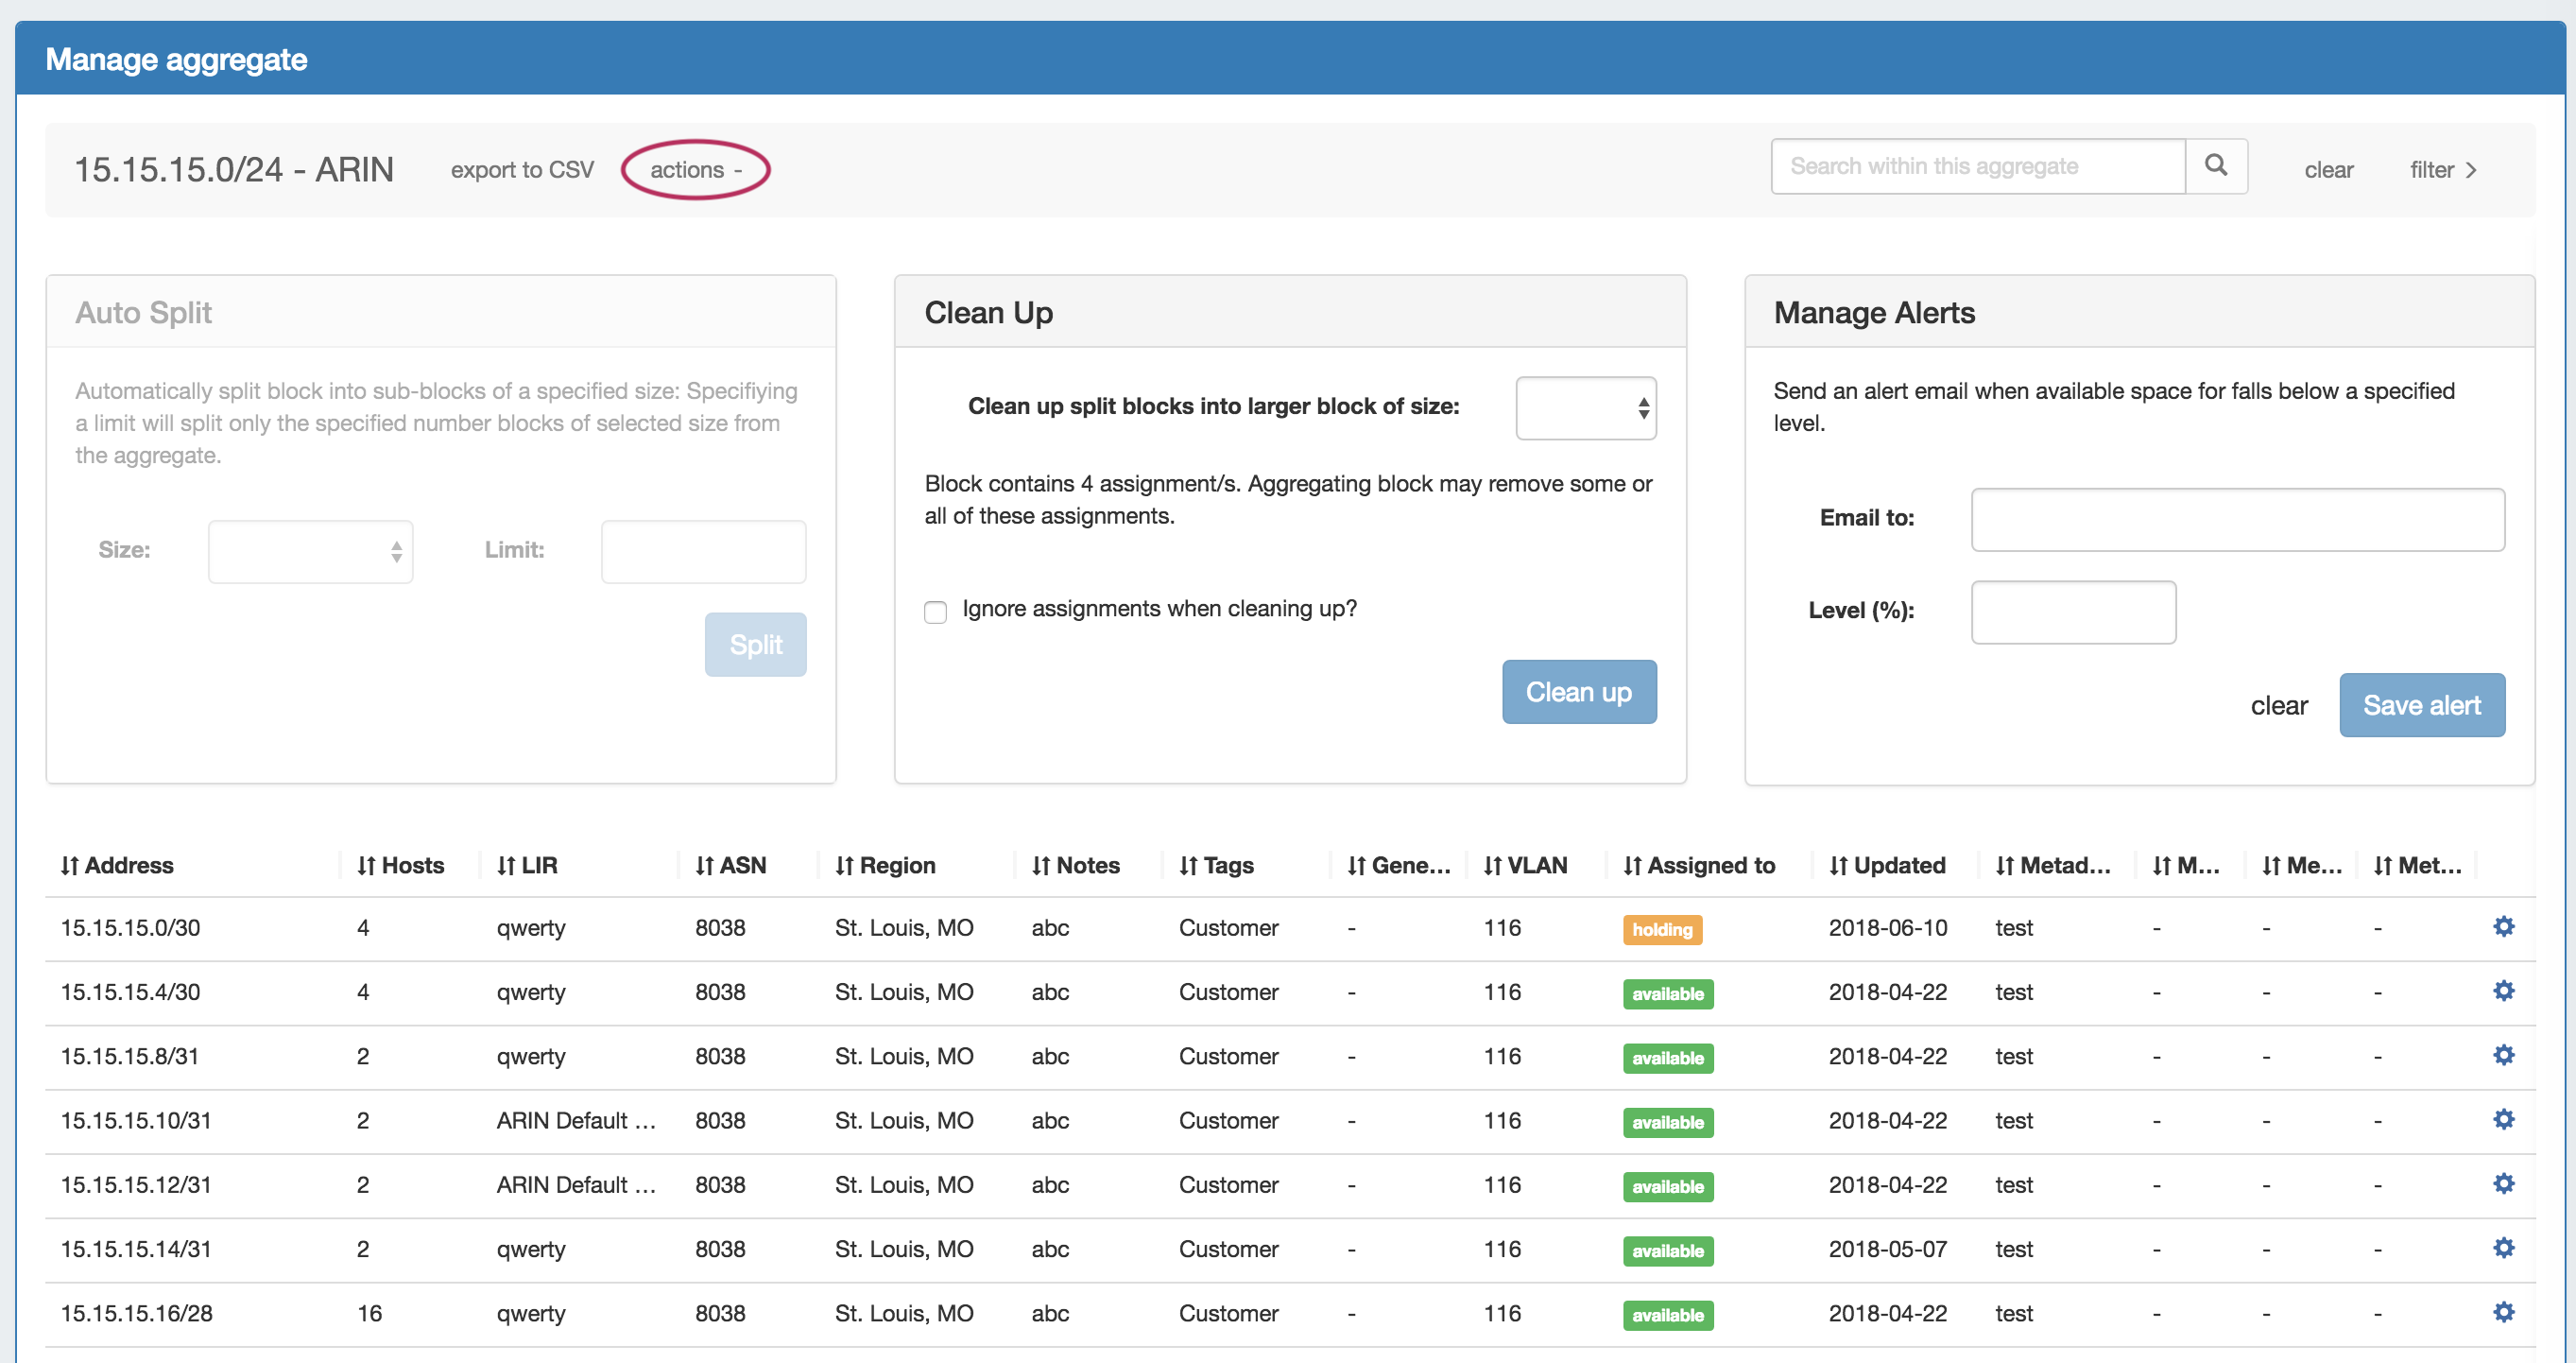Click the Email to input field
The width and height of the screenshot is (2576, 1363).
2237,519
